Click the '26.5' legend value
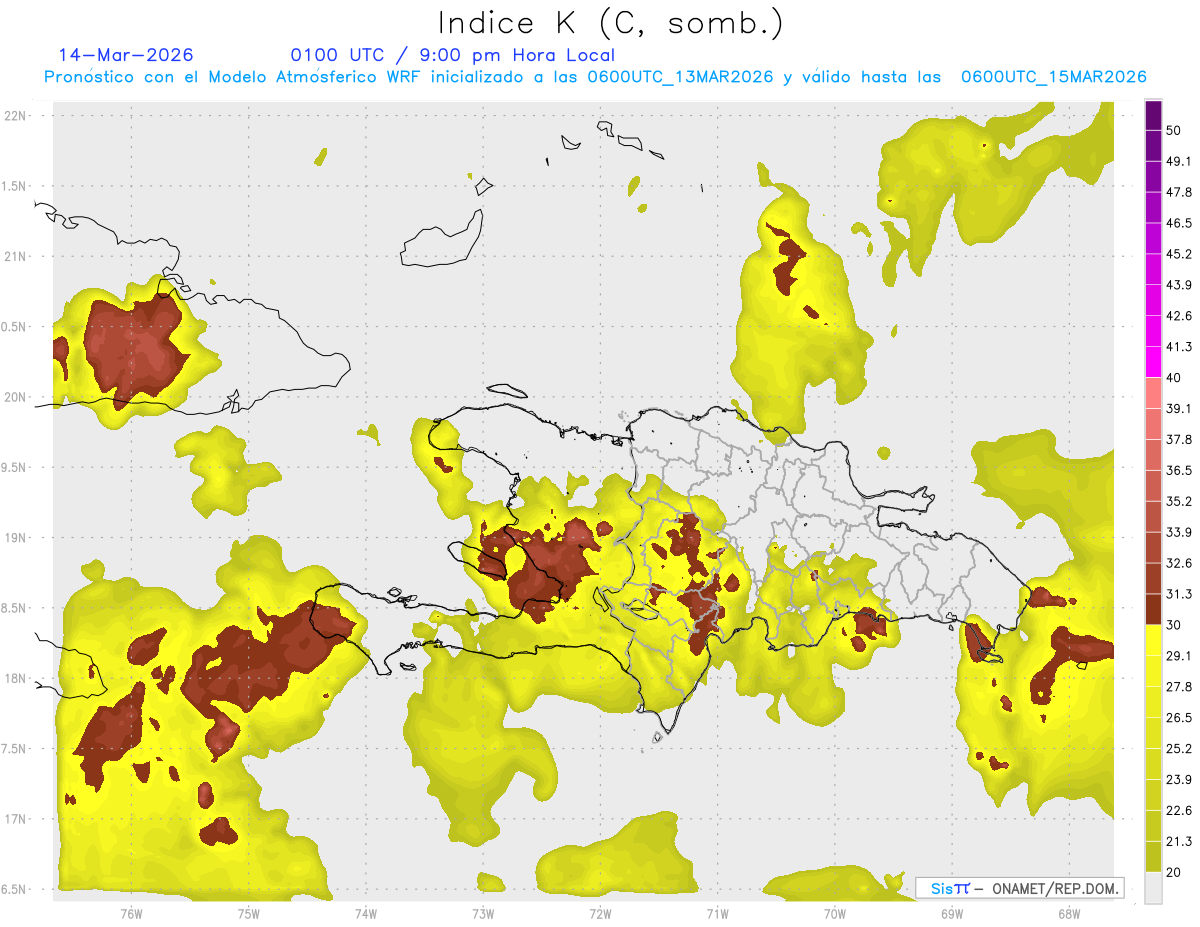Screen dimensions: 1200x927 point(1178,718)
